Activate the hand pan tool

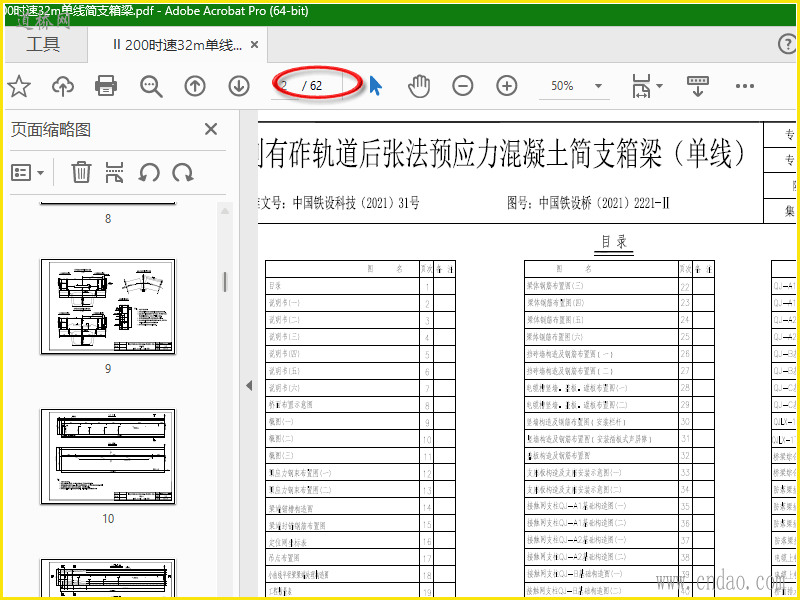(419, 86)
